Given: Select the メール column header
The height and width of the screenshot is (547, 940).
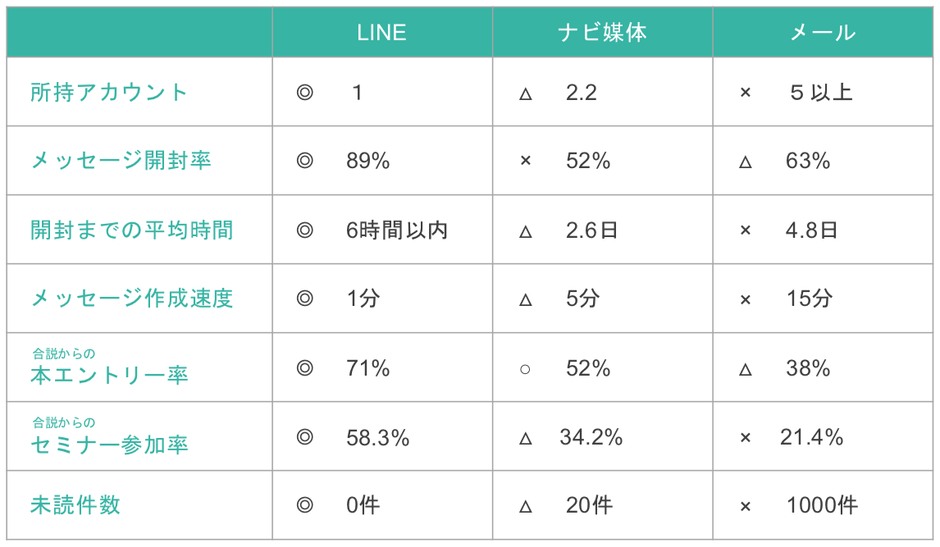Looking at the screenshot, I should click(822, 33).
